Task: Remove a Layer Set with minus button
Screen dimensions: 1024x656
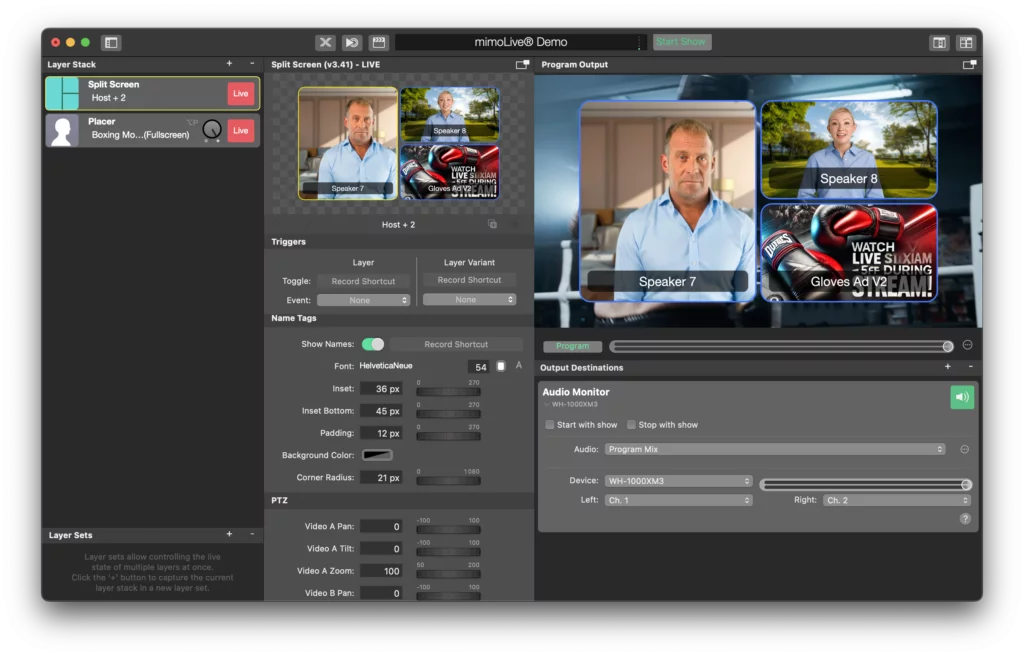Action: [252, 534]
